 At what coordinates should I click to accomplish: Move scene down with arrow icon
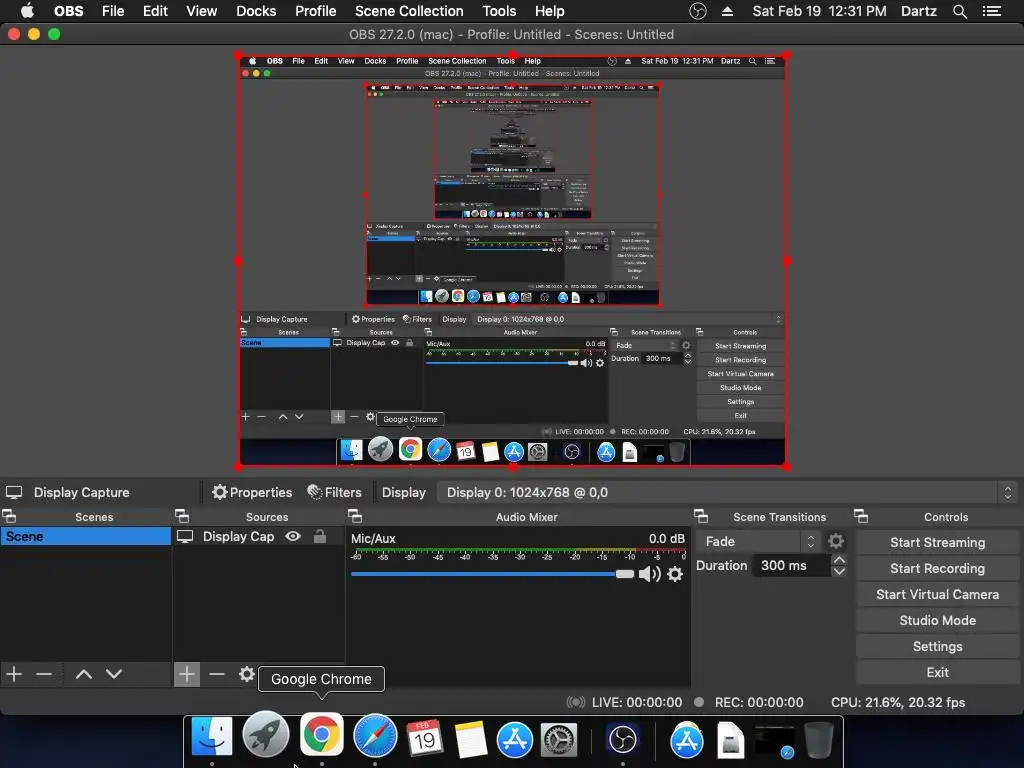pyautogui.click(x=114, y=674)
